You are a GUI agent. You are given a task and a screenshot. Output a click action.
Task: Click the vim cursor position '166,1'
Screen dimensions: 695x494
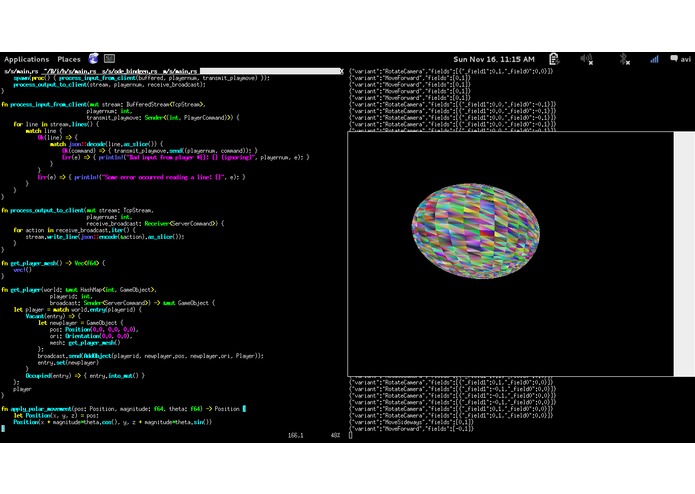pos(296,436)
